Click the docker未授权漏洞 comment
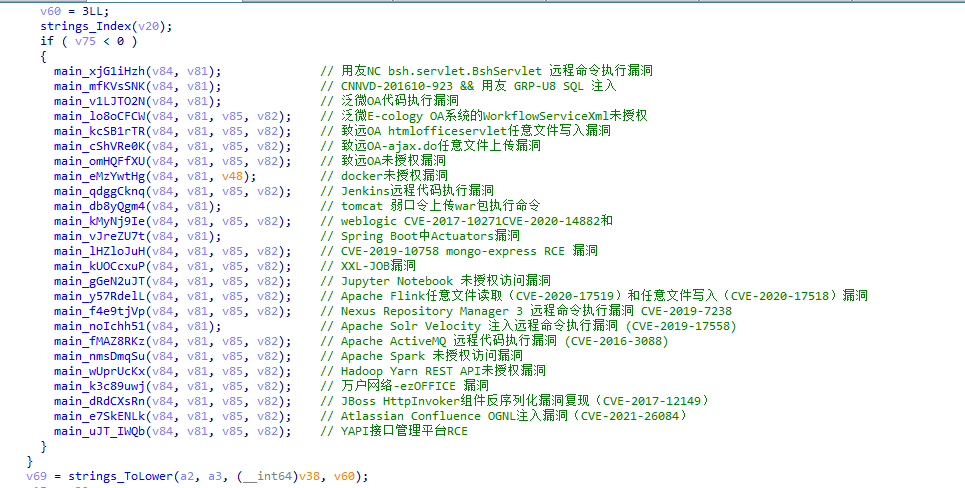Image resolution: width=965 pixels, height=488 pixels. point(384,176)
